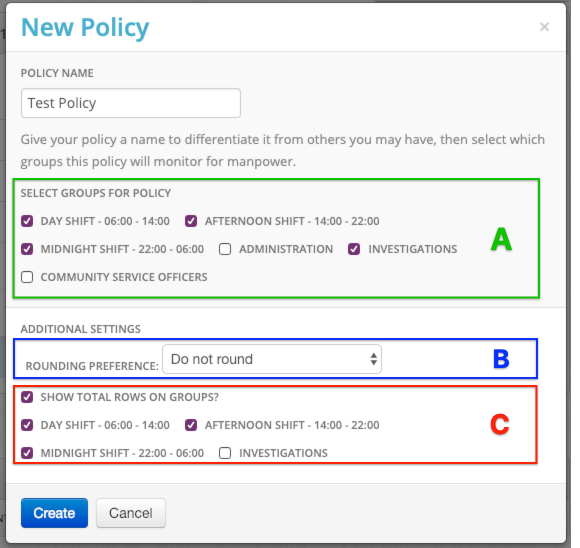580x548 pixels.
Task: Click the Create button
Action: (54, 513)
